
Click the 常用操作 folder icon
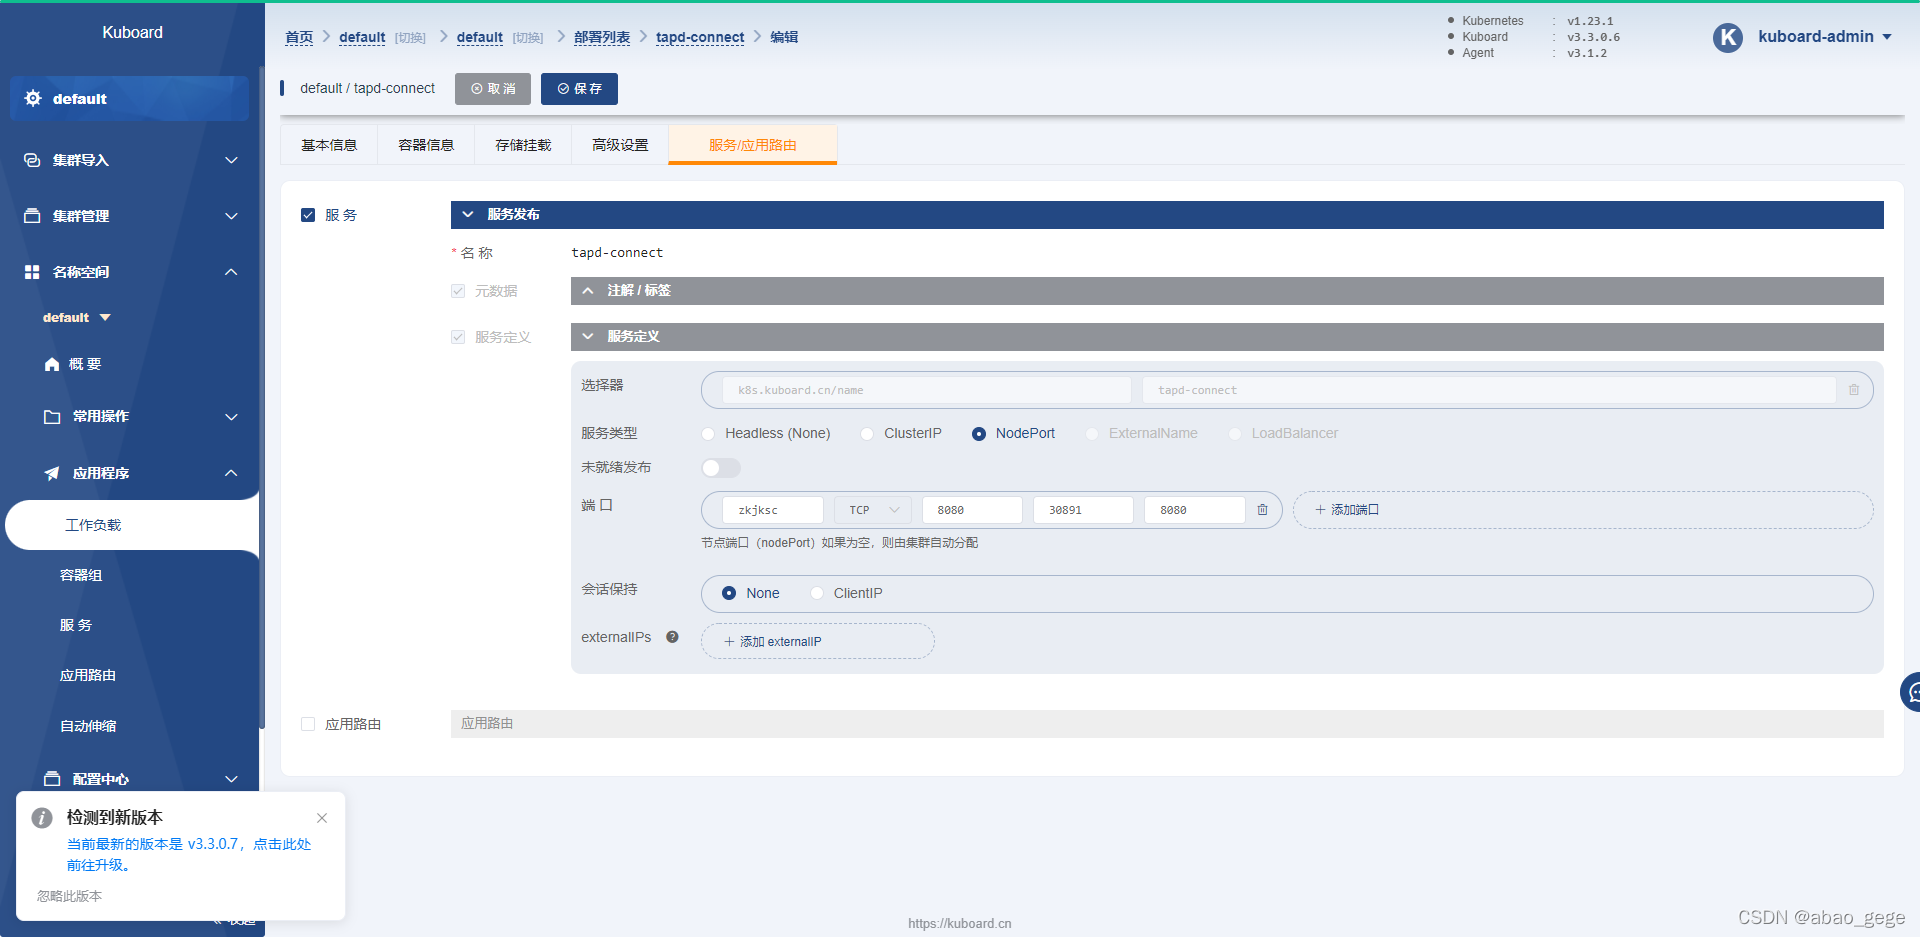(x=52, y=417)
